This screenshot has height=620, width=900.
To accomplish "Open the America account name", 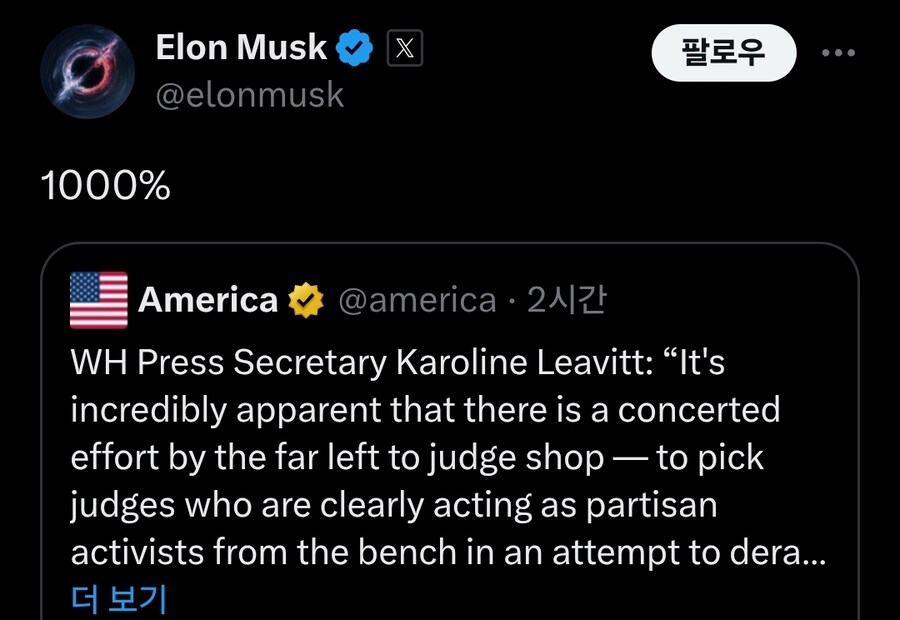I will point(208,300).
